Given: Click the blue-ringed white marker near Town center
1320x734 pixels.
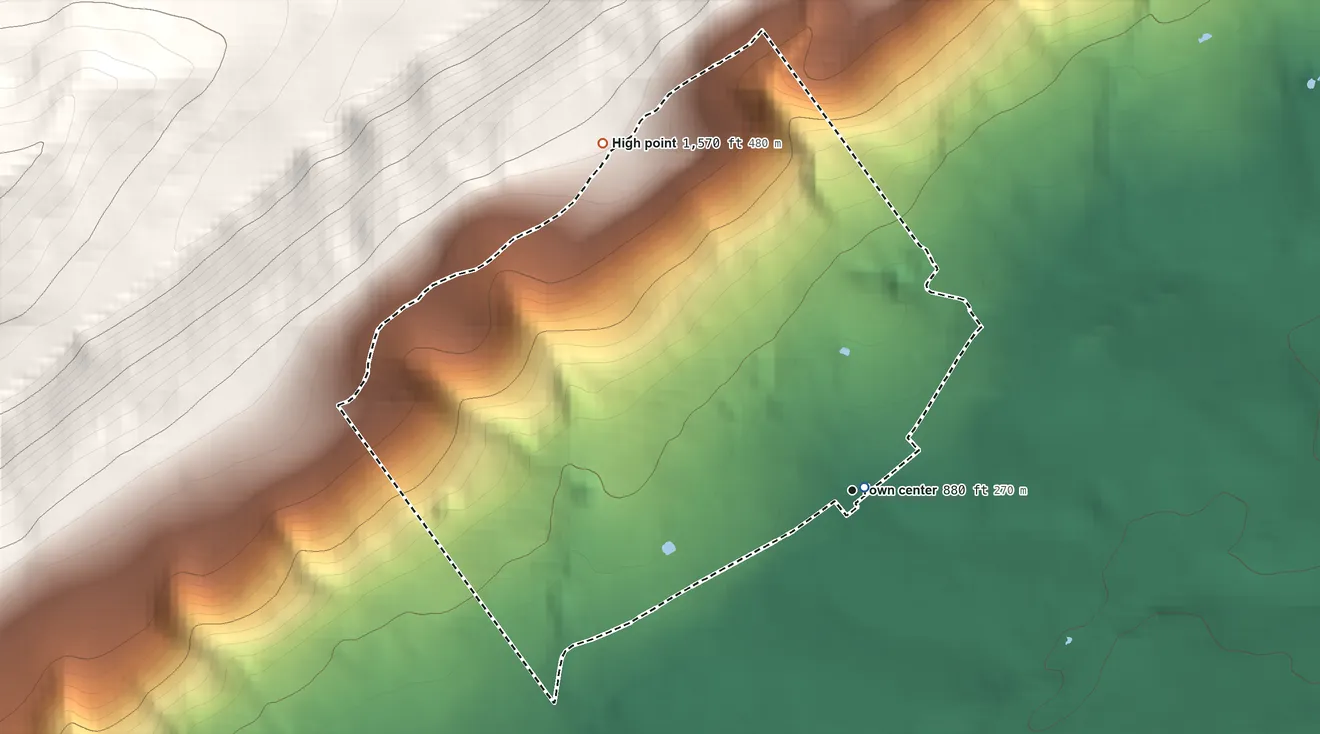Looking at the screenshot, I should coord(864,488).
